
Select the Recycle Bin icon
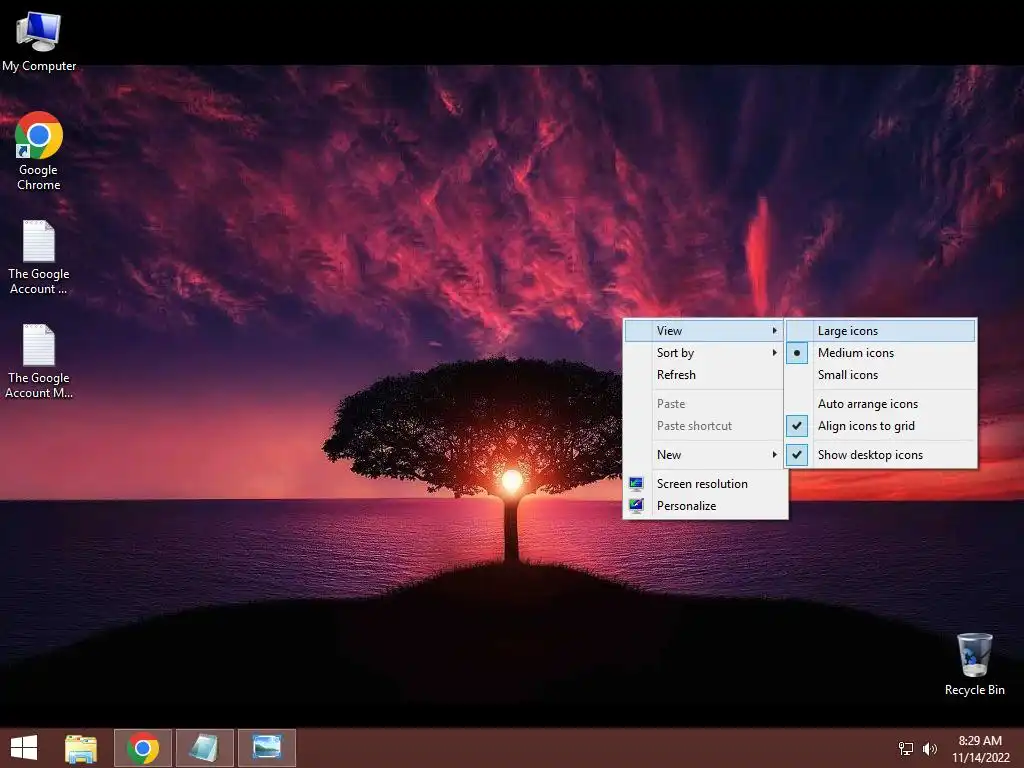(x=974, y=664)
